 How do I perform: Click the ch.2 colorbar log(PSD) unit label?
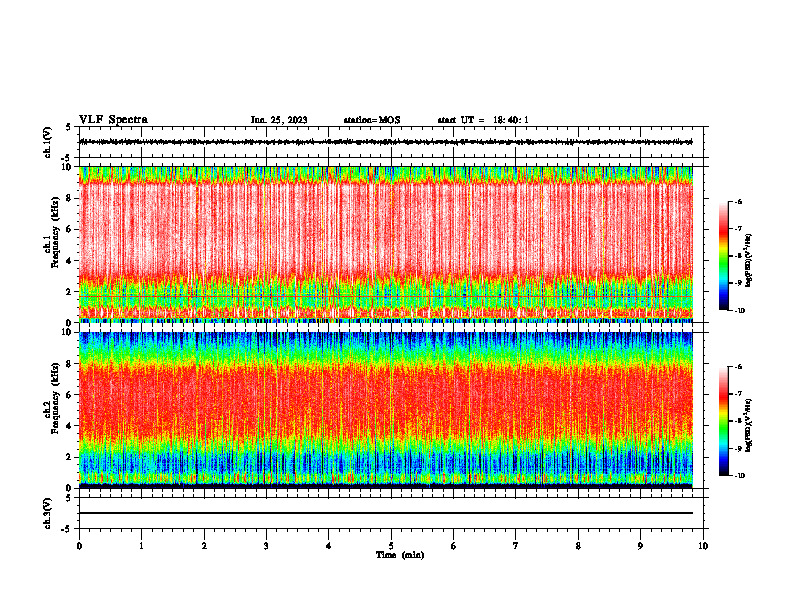(x=748, y=425)
